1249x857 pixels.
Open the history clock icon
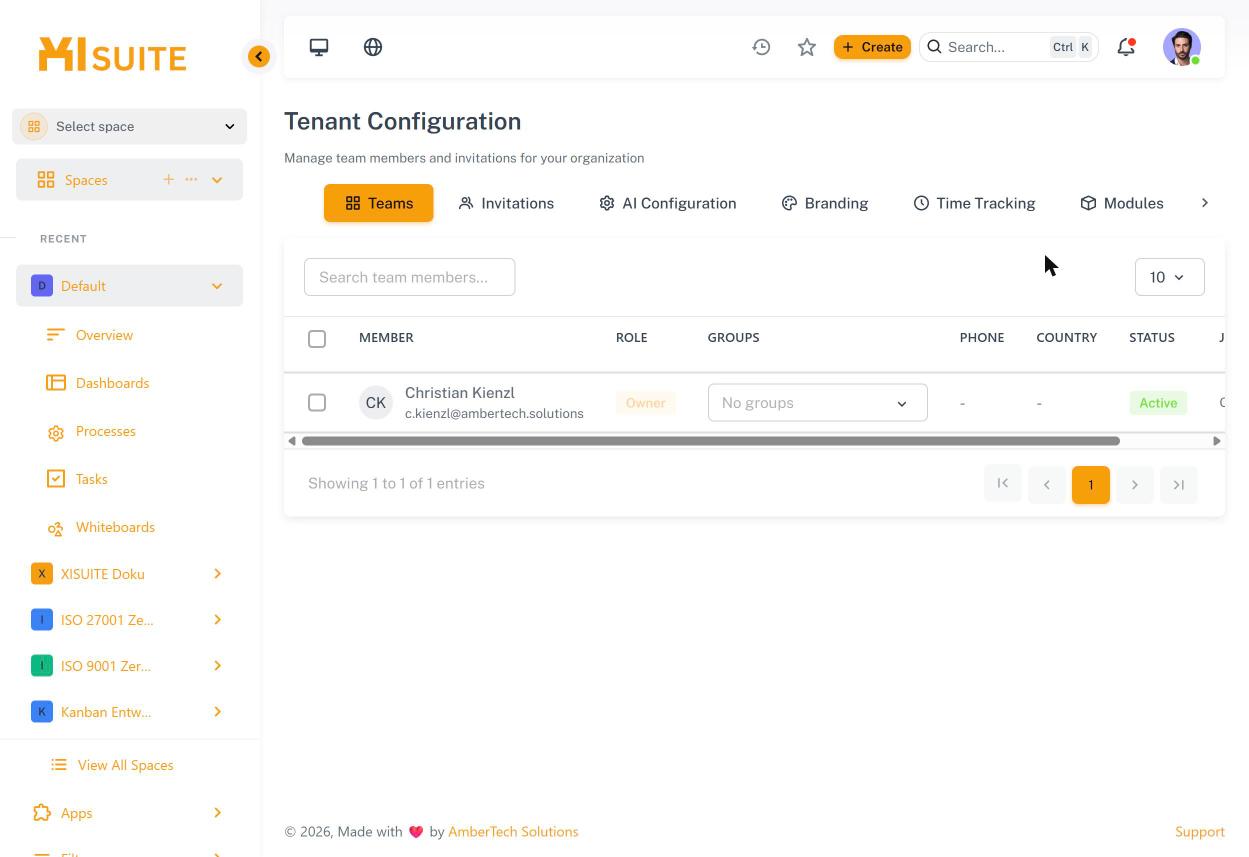pos(762,47)
